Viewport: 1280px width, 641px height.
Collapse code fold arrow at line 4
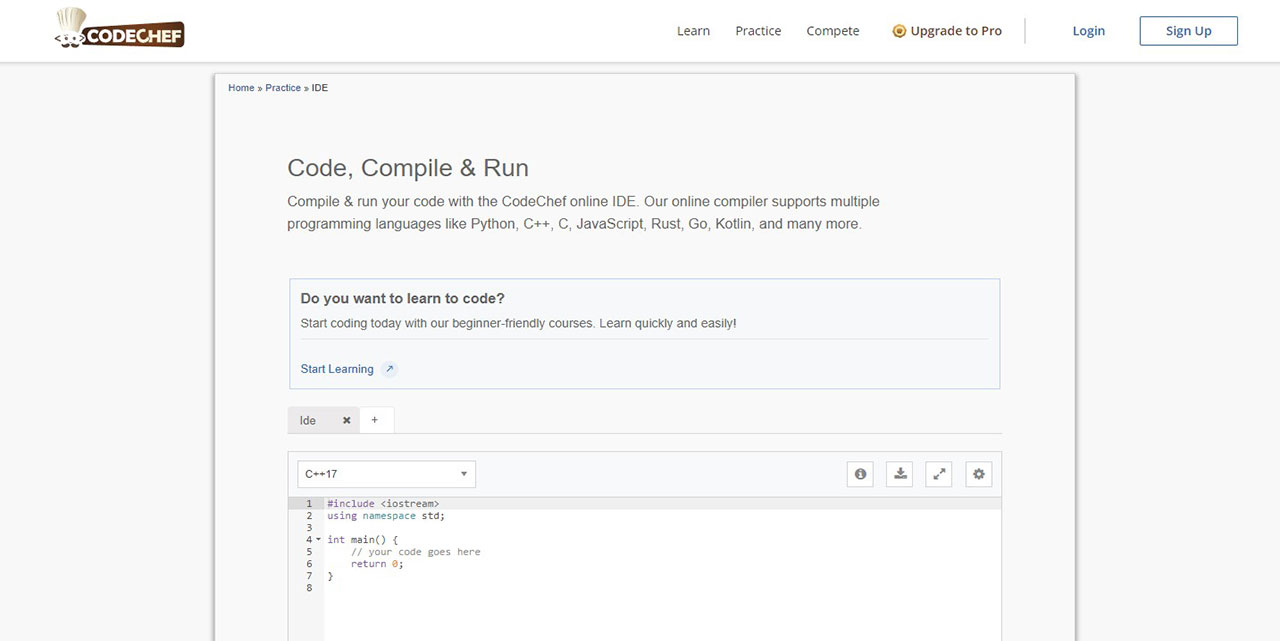[318, 540]
